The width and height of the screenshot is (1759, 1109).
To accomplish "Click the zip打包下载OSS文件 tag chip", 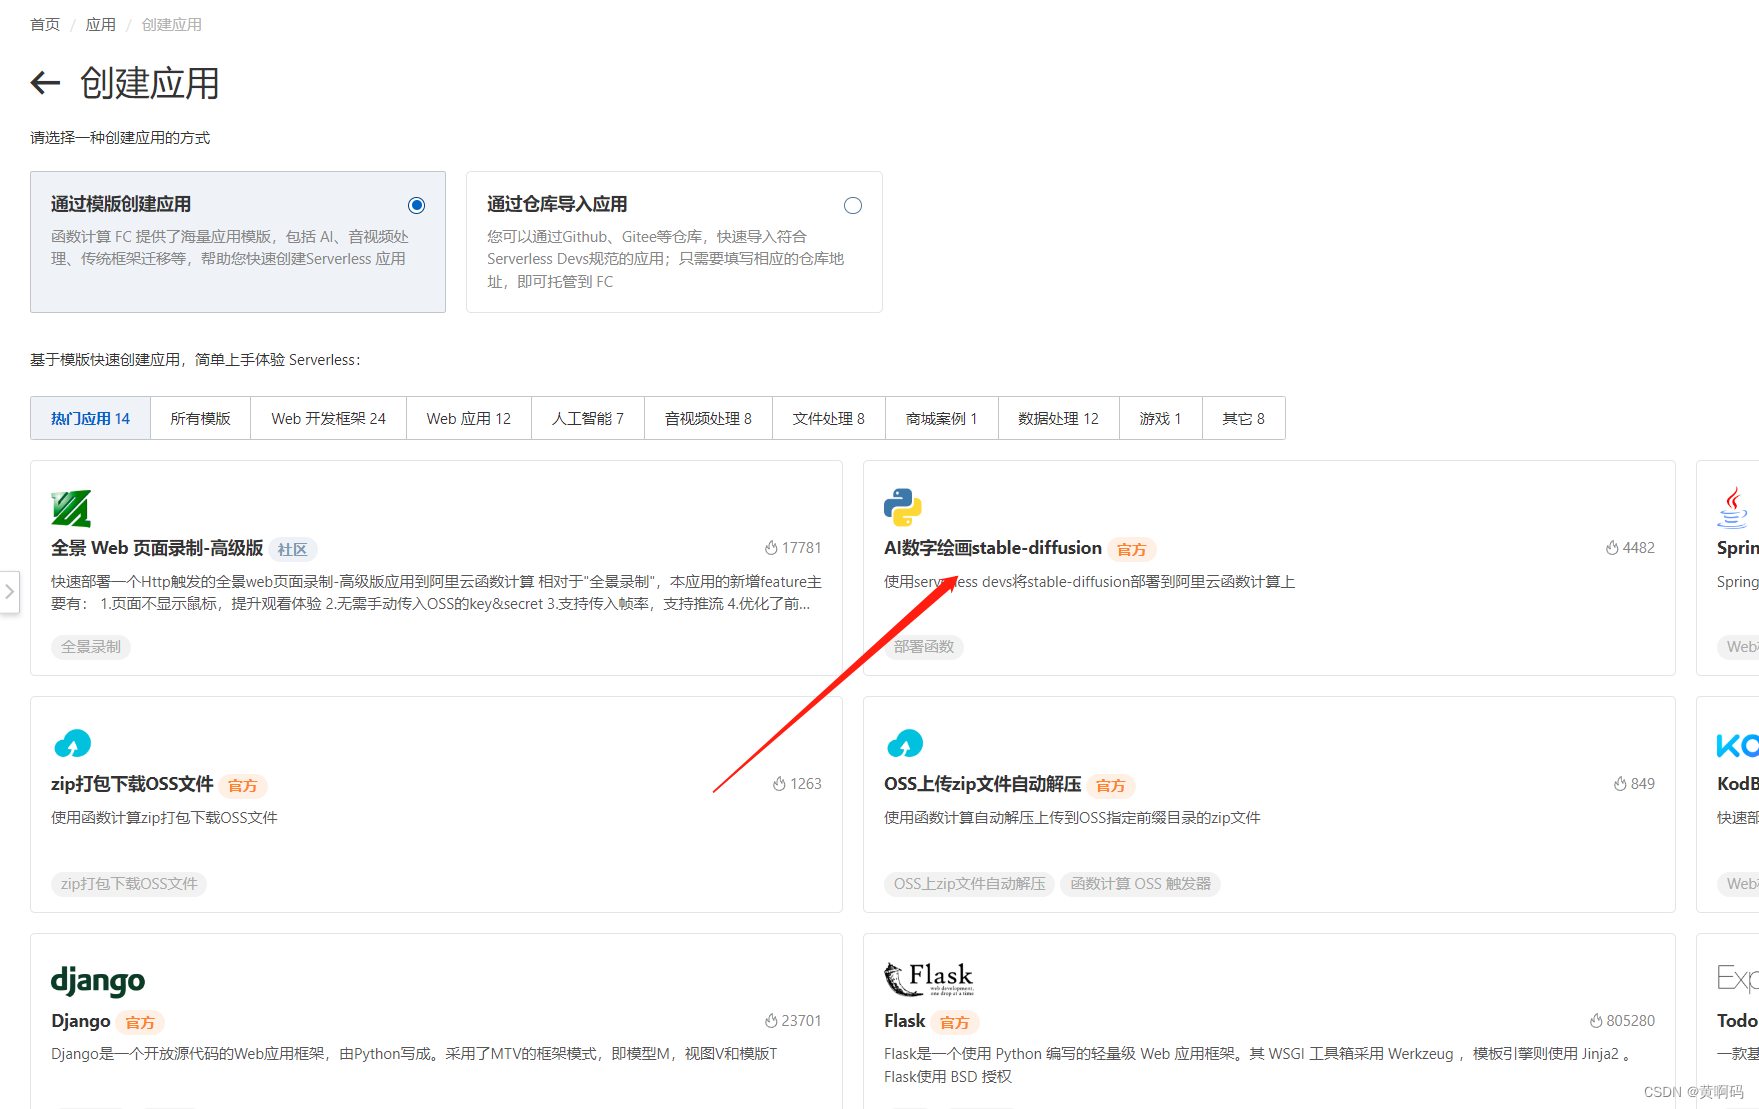I will [x=129, y=884].
